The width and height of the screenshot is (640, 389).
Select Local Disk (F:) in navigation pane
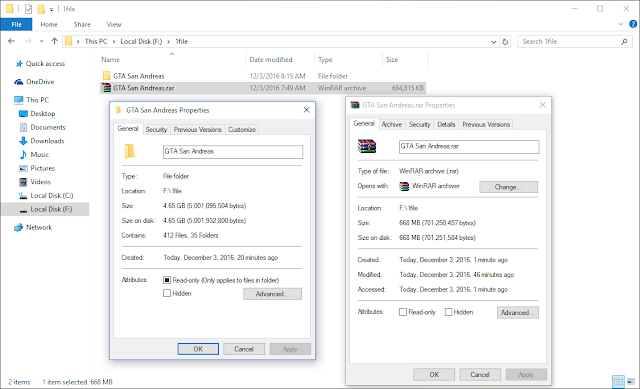pyautogui.click(x=45, y=209)
